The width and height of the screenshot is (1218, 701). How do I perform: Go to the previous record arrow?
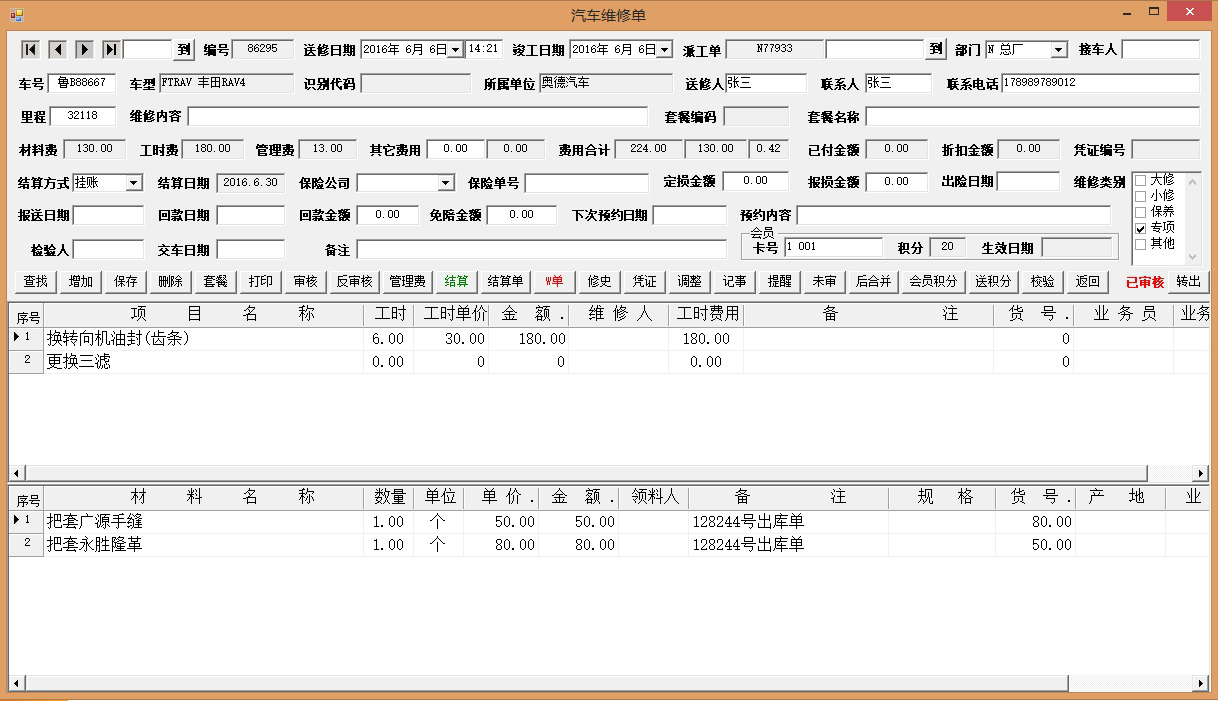[x=57, y=49]
